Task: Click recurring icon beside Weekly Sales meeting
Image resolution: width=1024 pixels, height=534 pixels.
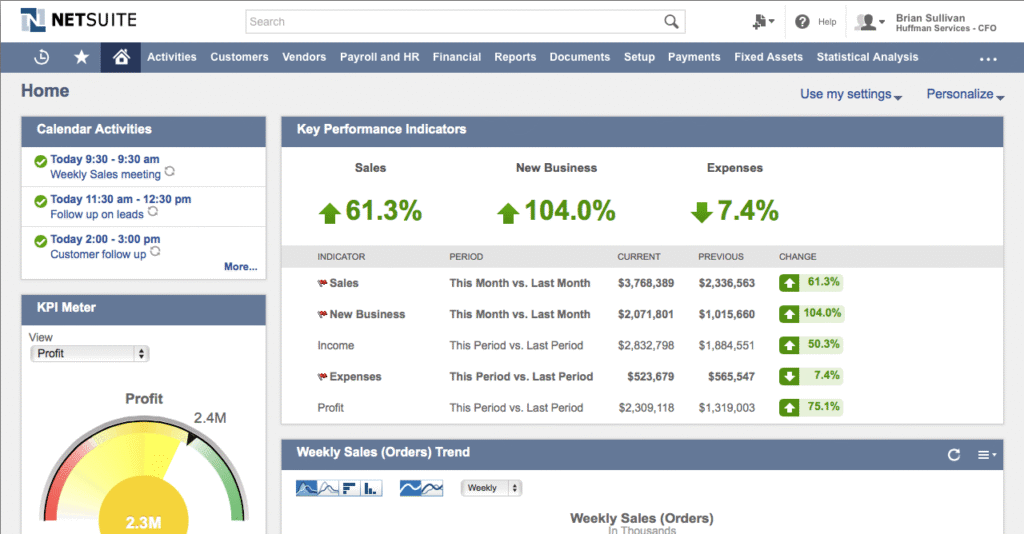Action: click(x=170, y=171)
